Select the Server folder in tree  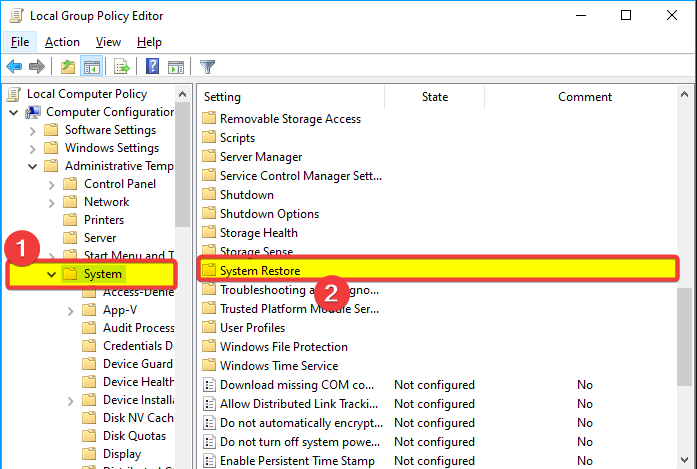pos(100,238)
